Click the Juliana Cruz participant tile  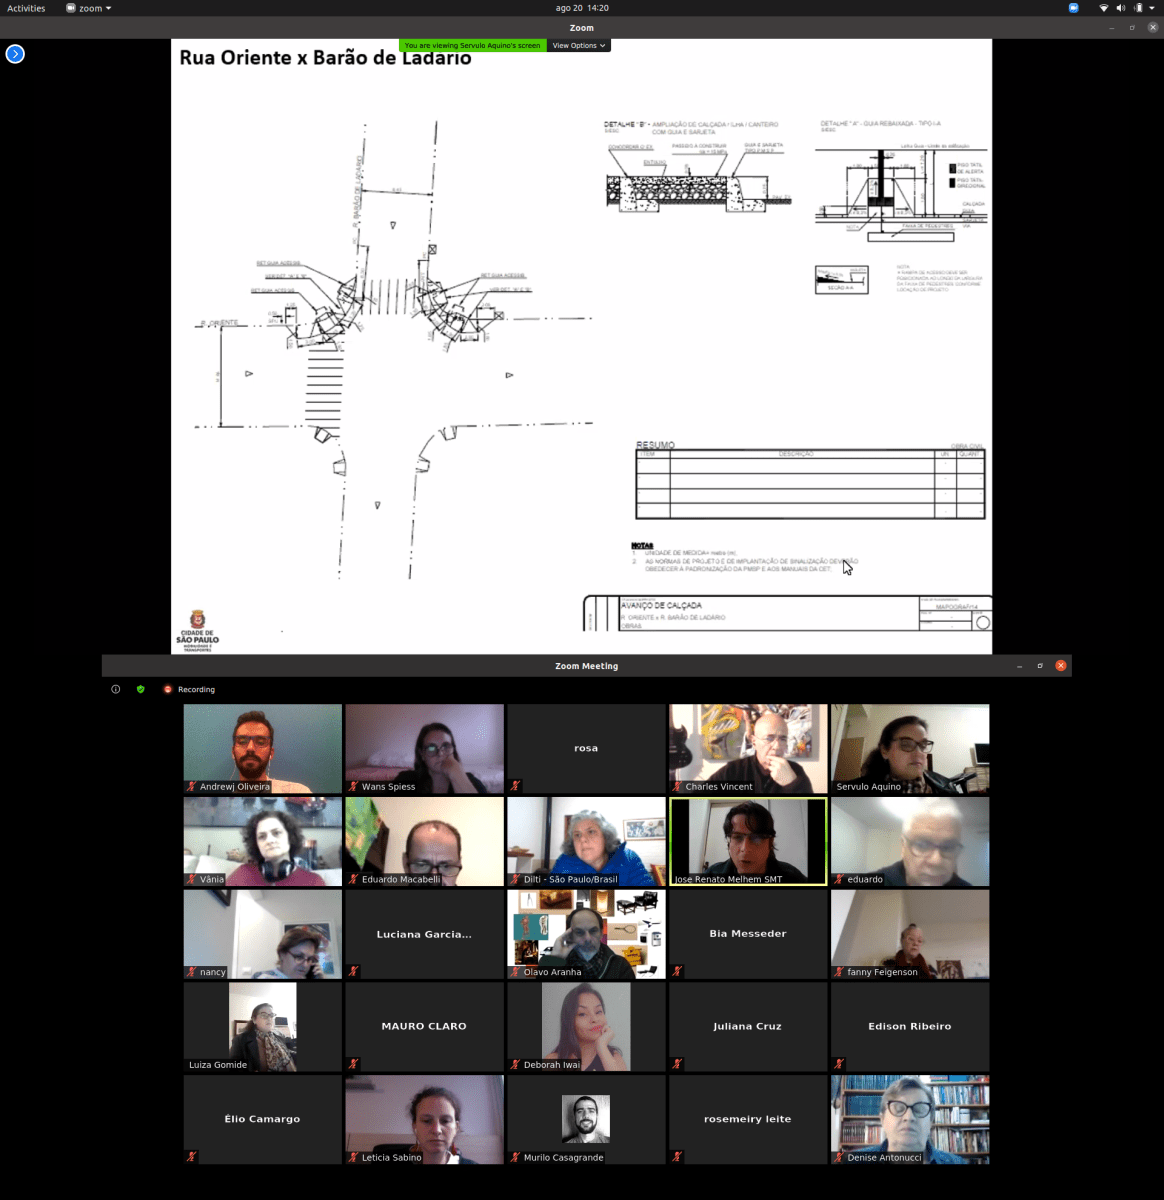748,1026
